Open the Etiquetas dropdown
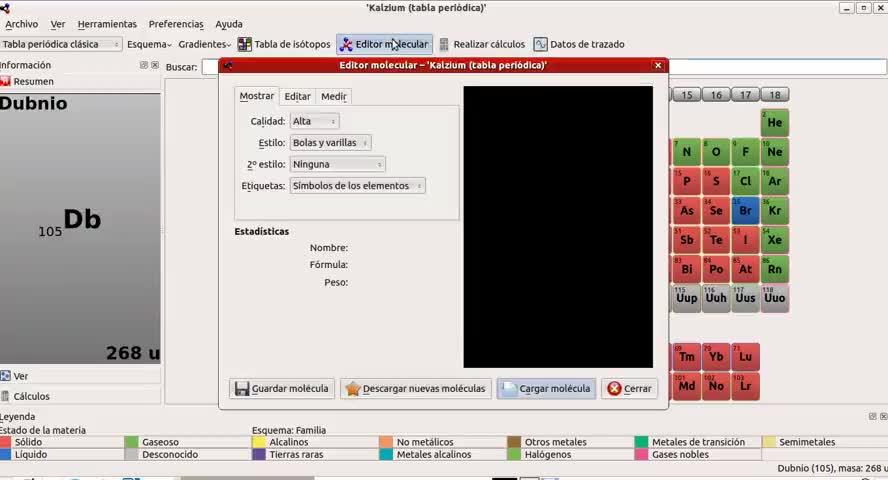This screenshot has width=888, height=480. tap(357, 186)
